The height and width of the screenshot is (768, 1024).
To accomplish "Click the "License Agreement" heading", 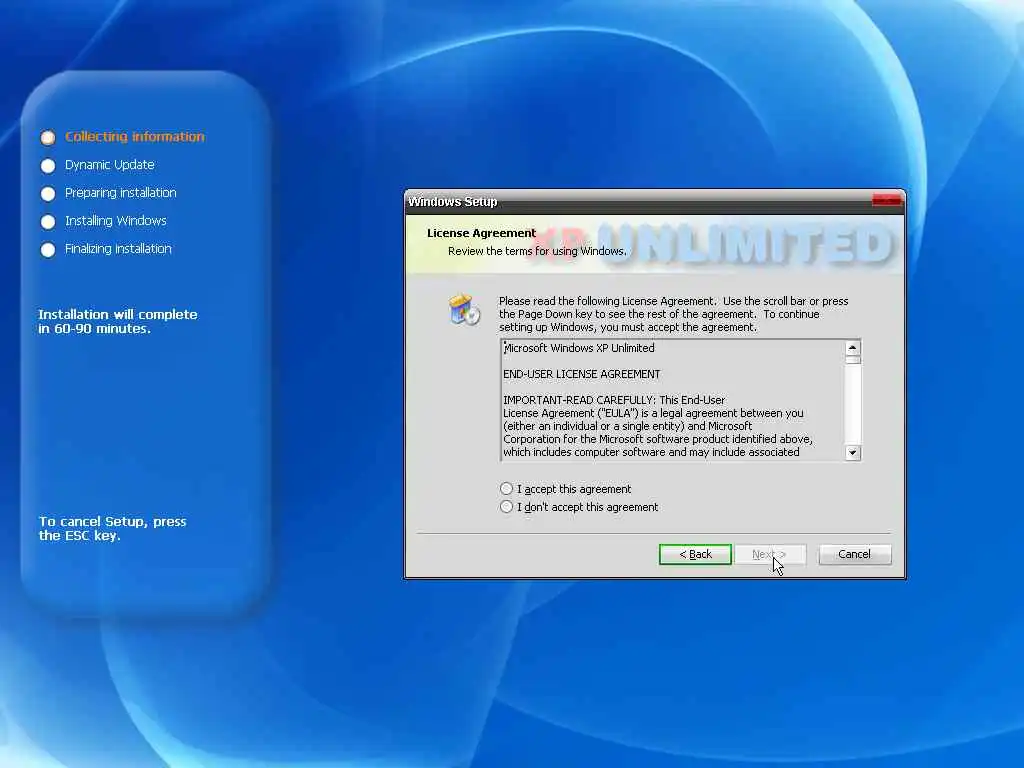I will click(x=481, y=233).
